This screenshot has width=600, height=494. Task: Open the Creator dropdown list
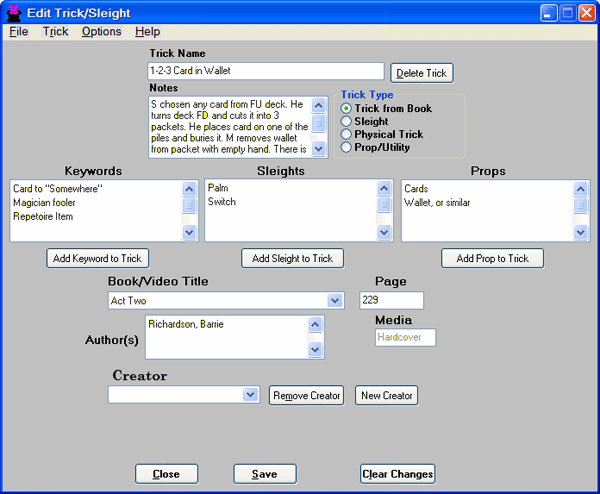(251, 395)
